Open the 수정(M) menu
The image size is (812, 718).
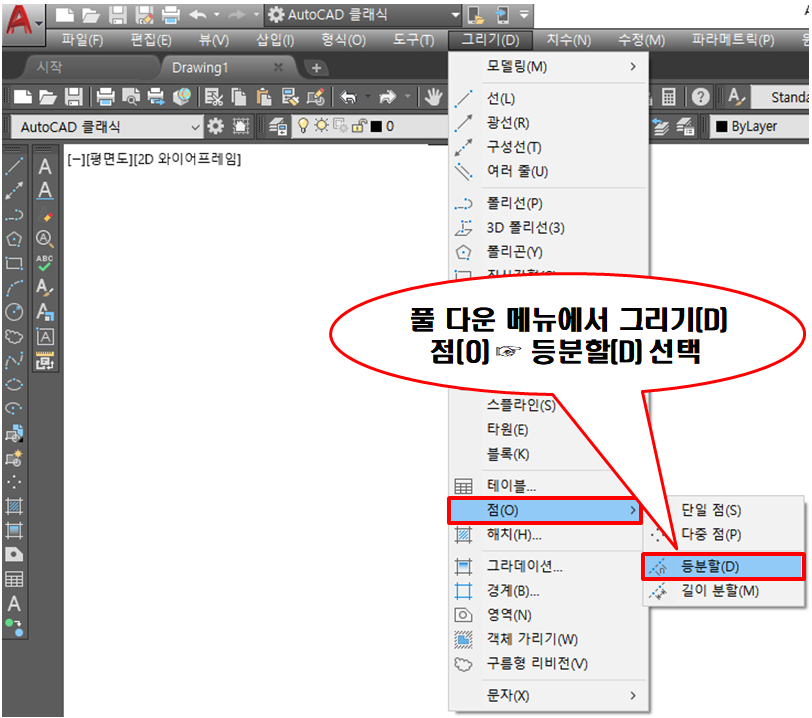[x=641, y=40]
